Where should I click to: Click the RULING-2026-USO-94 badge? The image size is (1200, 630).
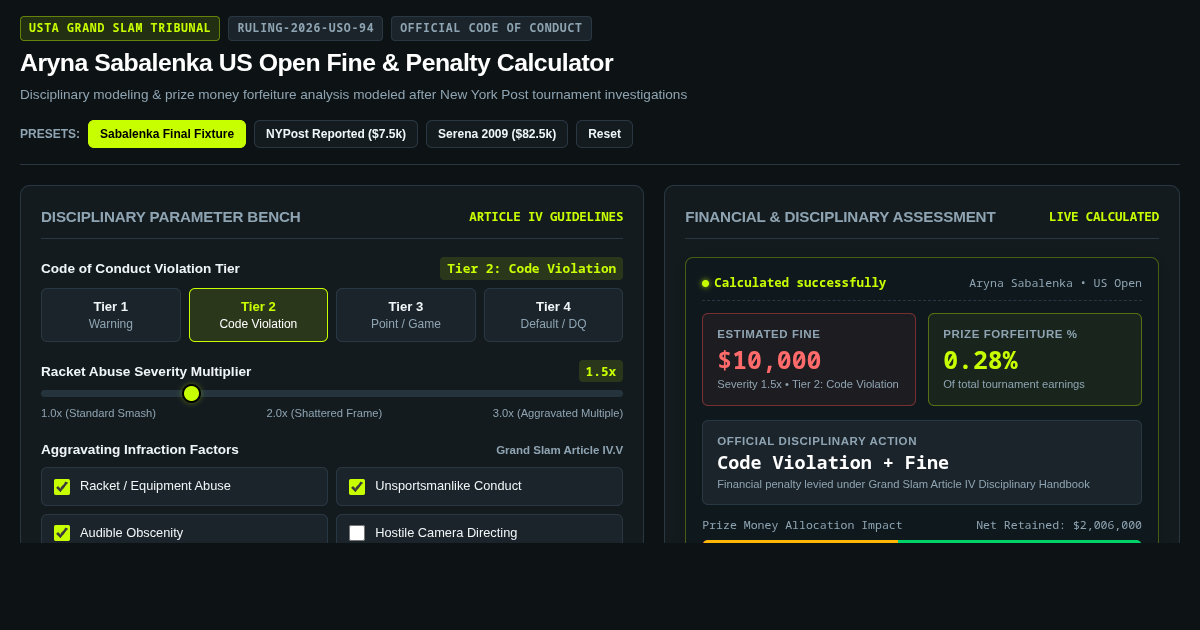pos(305,28)
